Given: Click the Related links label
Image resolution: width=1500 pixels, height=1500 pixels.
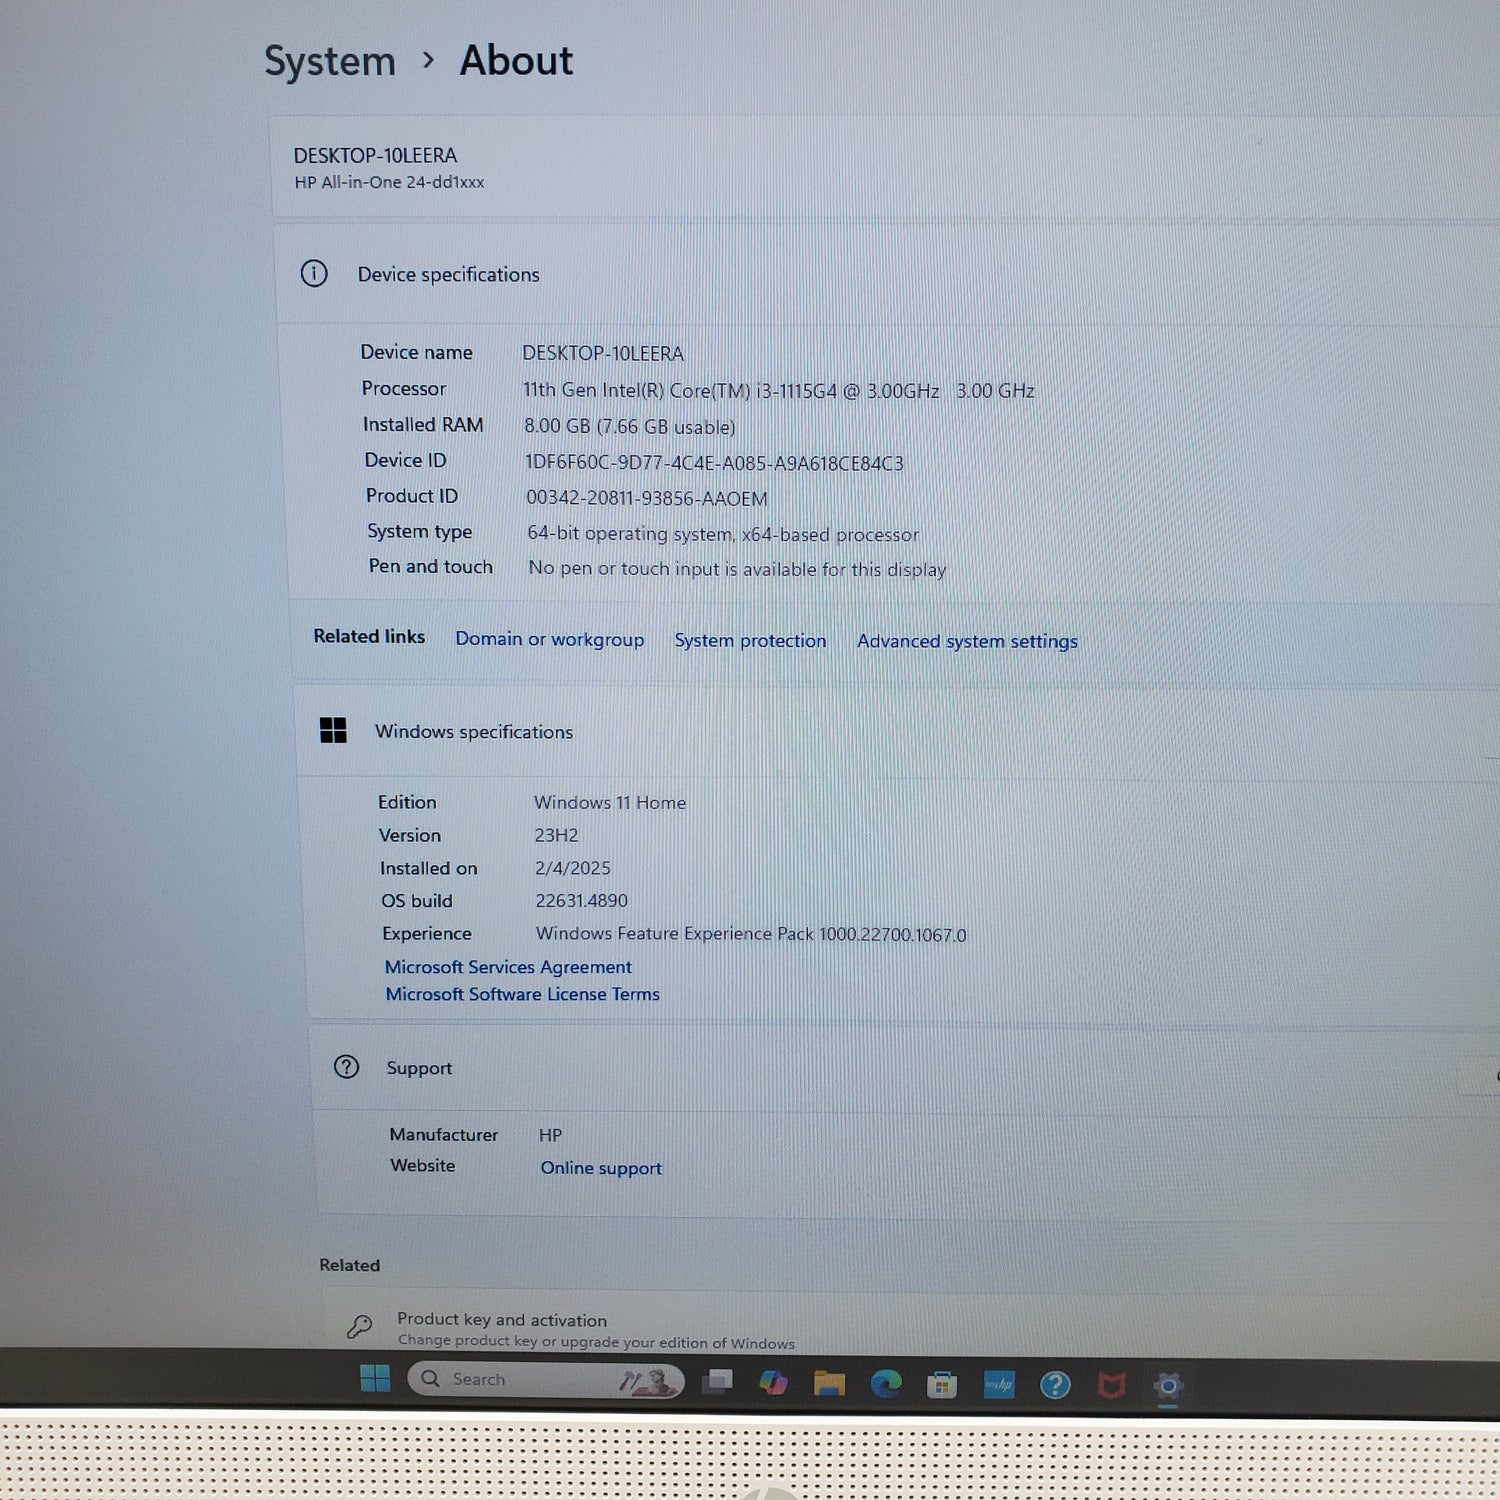Looking at the screenshot, I should coord(369,636).
